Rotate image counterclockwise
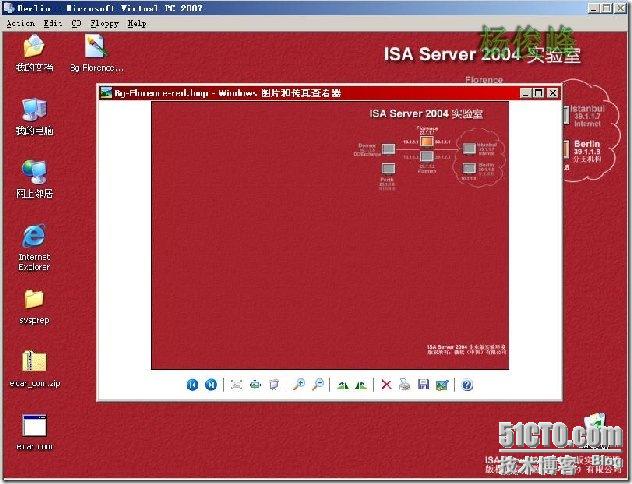 point(361,385)
